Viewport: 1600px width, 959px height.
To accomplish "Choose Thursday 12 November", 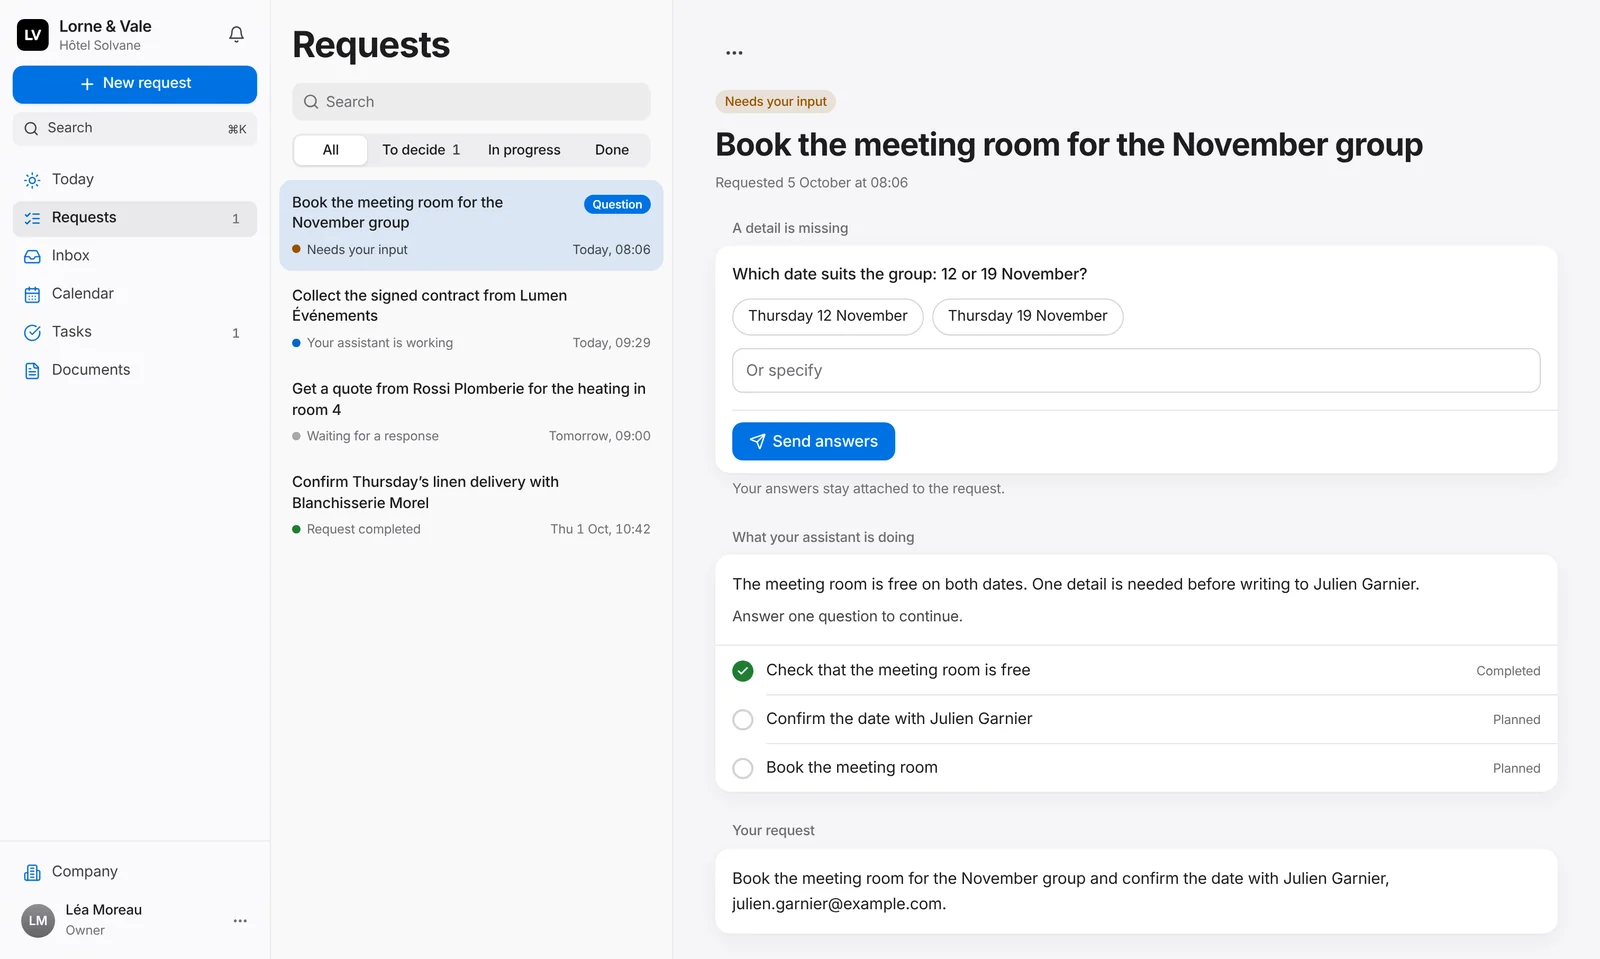I will coord(828,316).
